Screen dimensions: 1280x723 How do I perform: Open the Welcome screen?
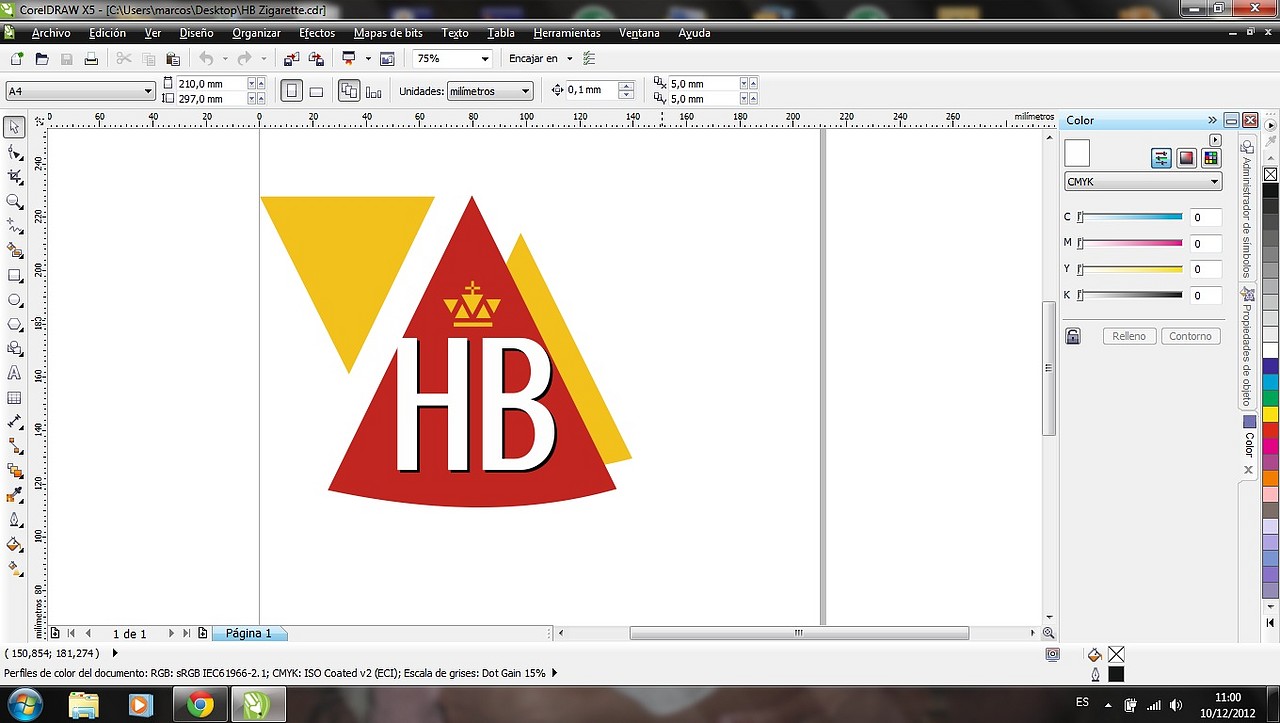pos(387,59)
